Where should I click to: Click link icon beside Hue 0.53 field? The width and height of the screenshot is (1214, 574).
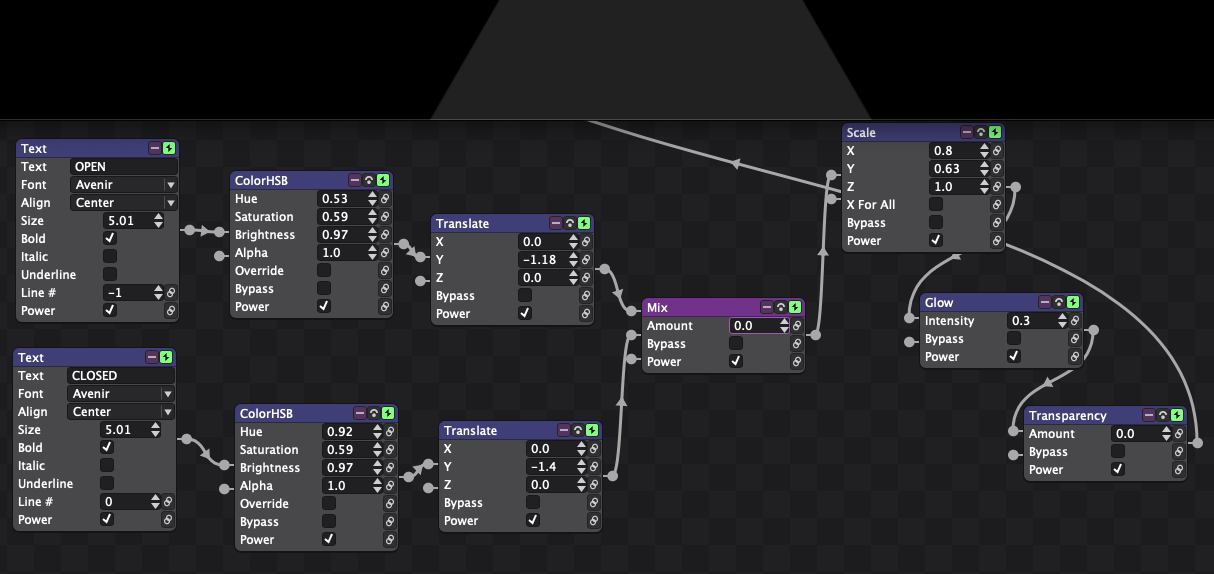point(385,199)
